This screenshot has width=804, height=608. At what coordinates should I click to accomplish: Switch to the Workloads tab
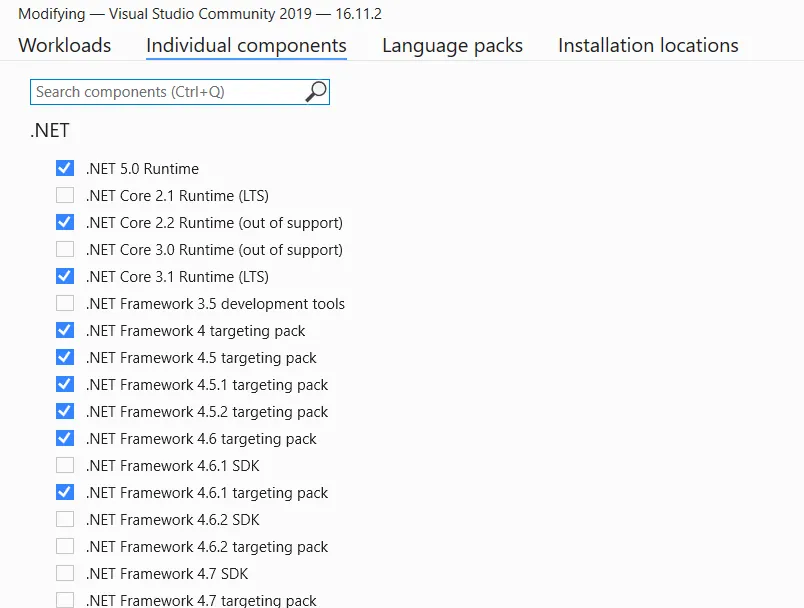point(65,45)
